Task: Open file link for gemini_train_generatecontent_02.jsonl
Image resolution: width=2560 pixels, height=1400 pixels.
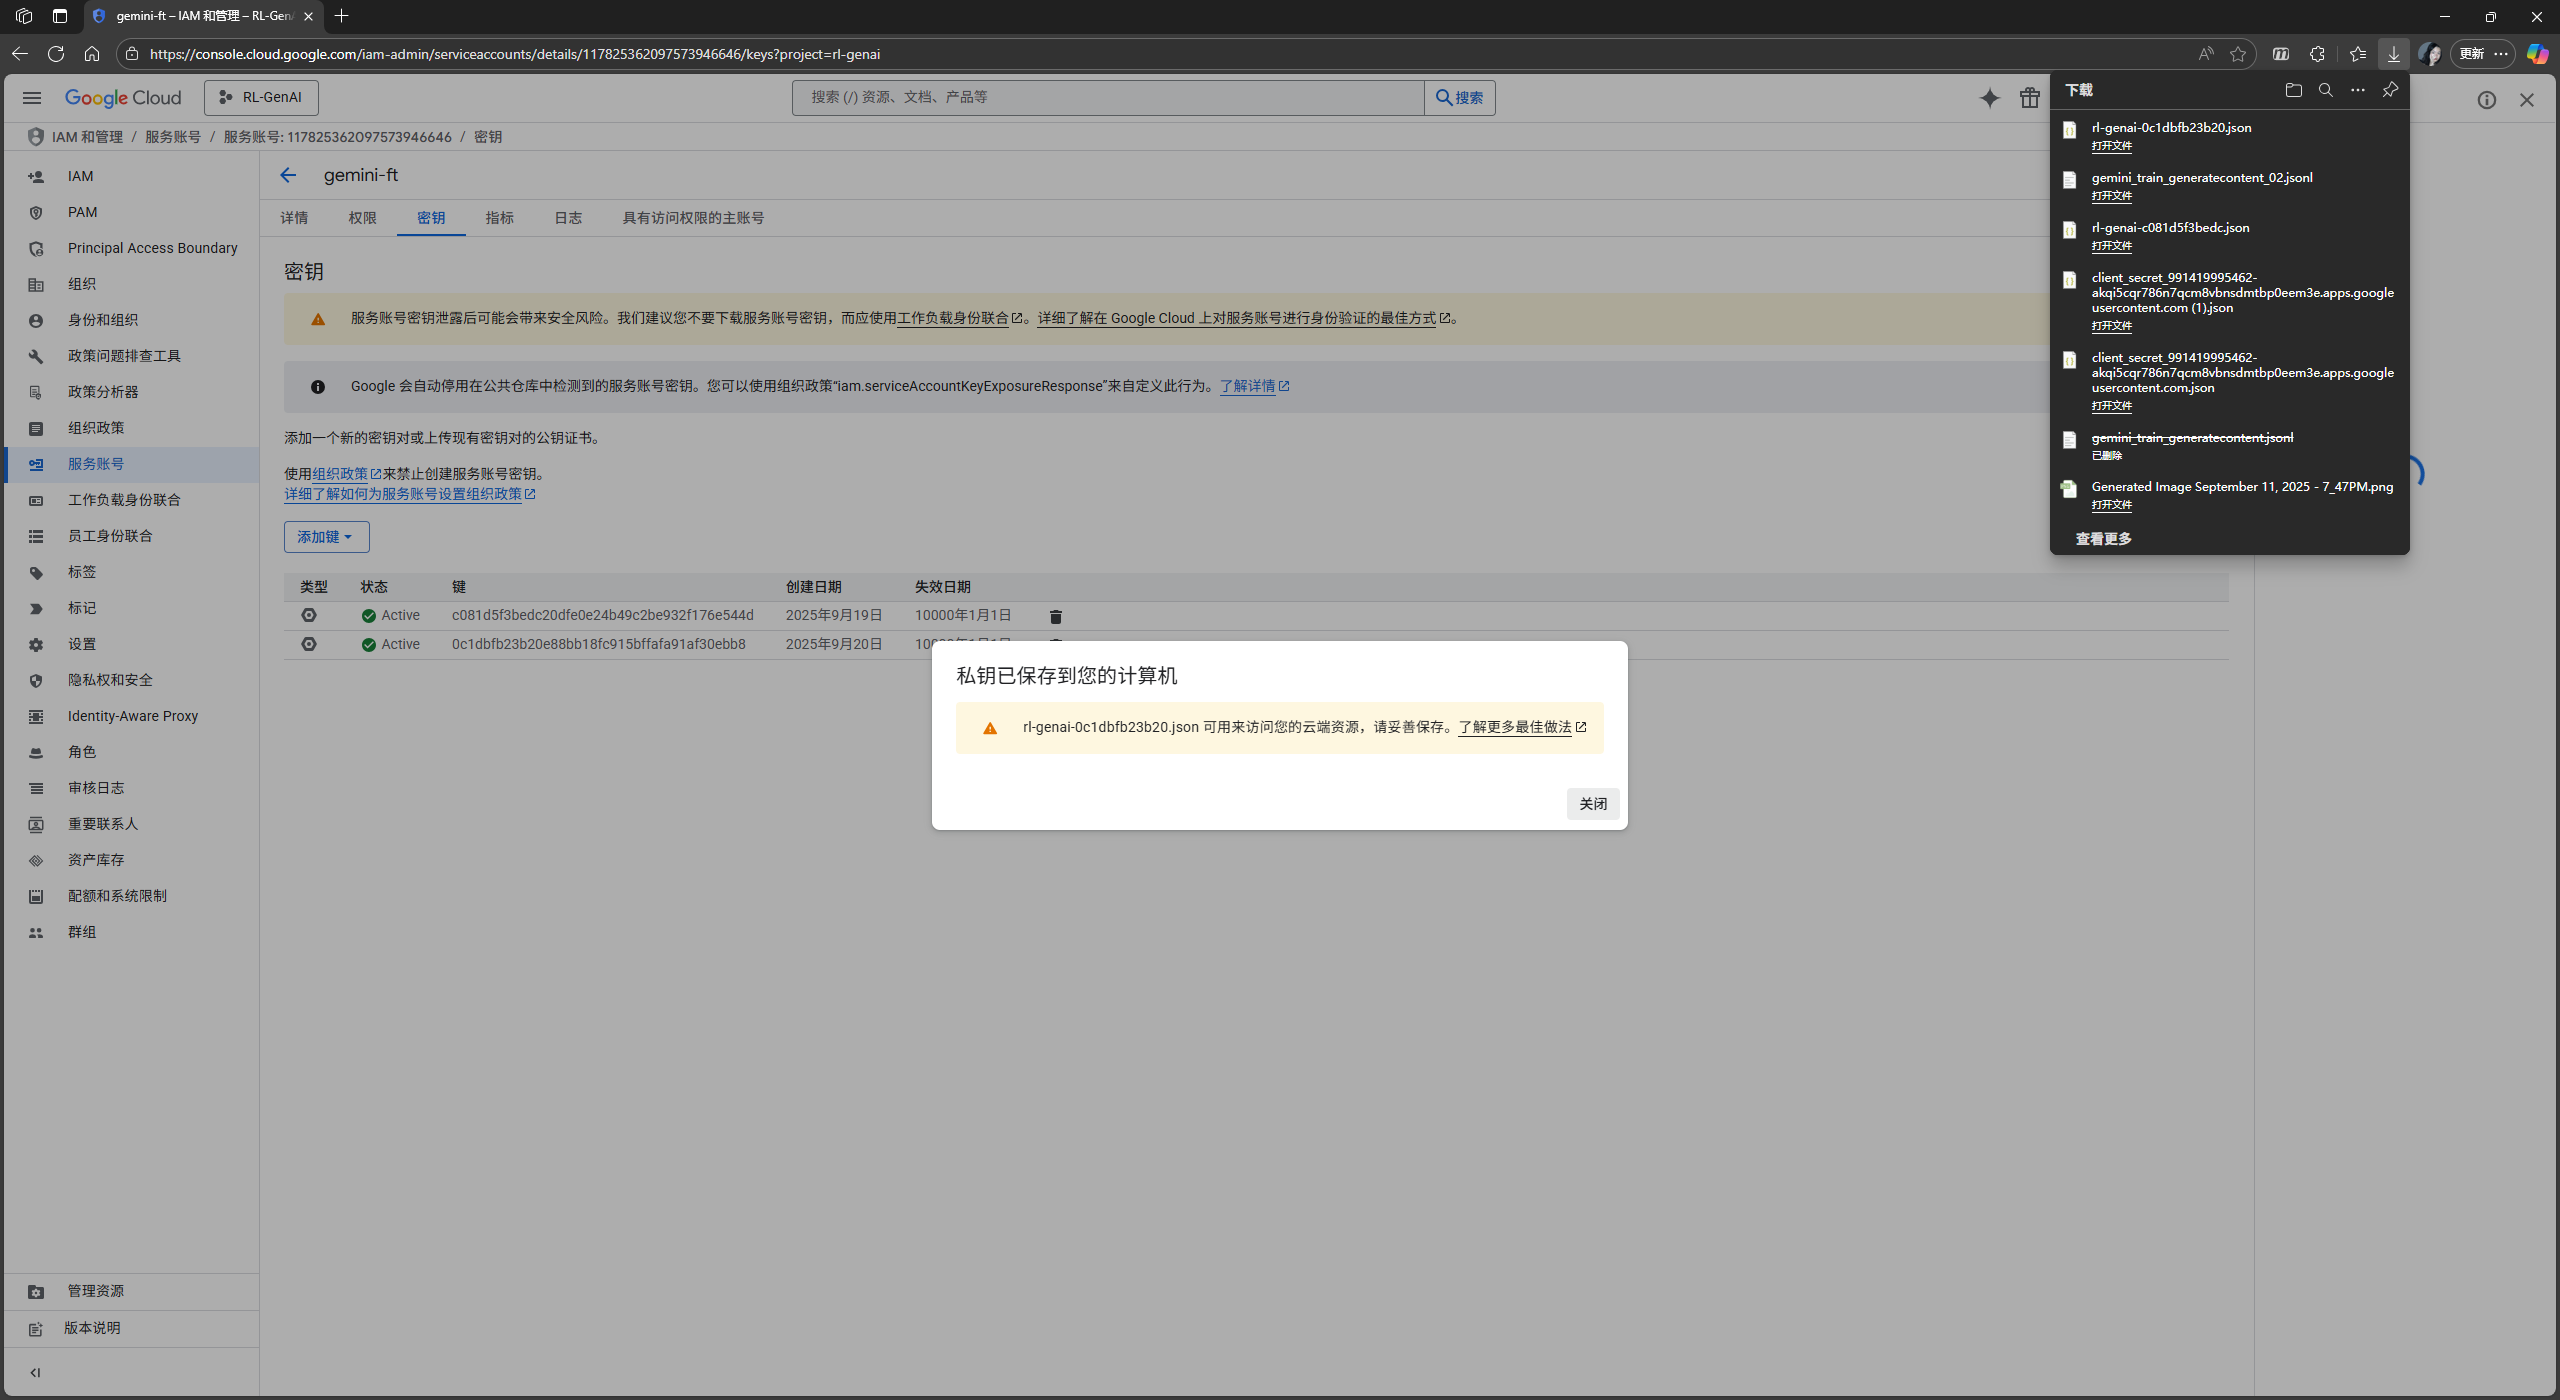Action: (x=2111, y=196)
